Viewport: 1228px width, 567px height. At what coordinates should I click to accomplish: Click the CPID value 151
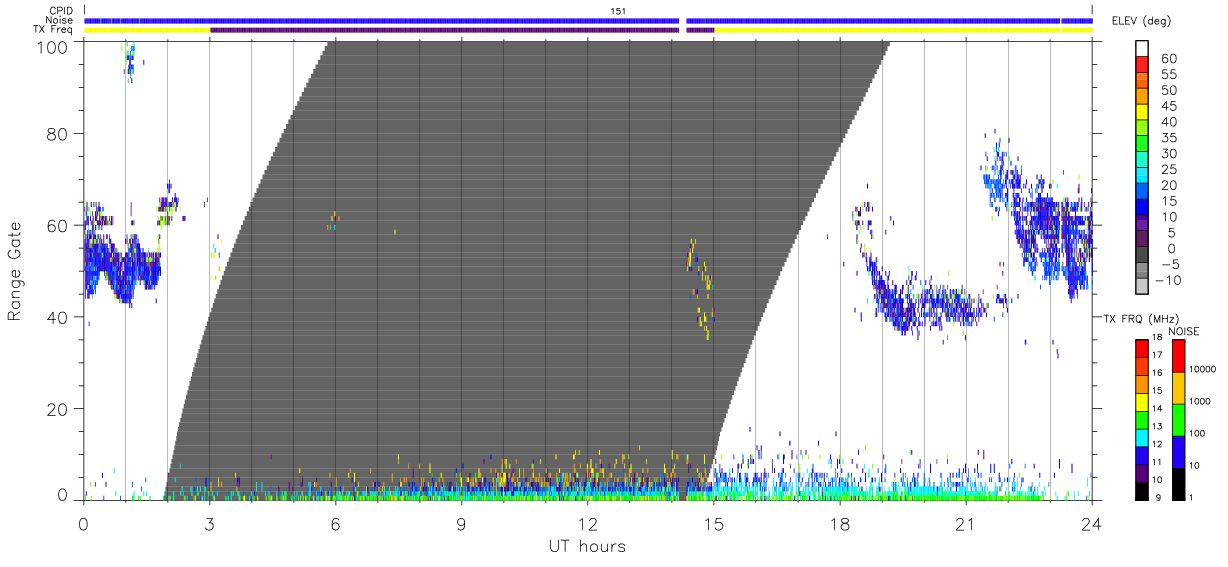click(x=618, y=11)
